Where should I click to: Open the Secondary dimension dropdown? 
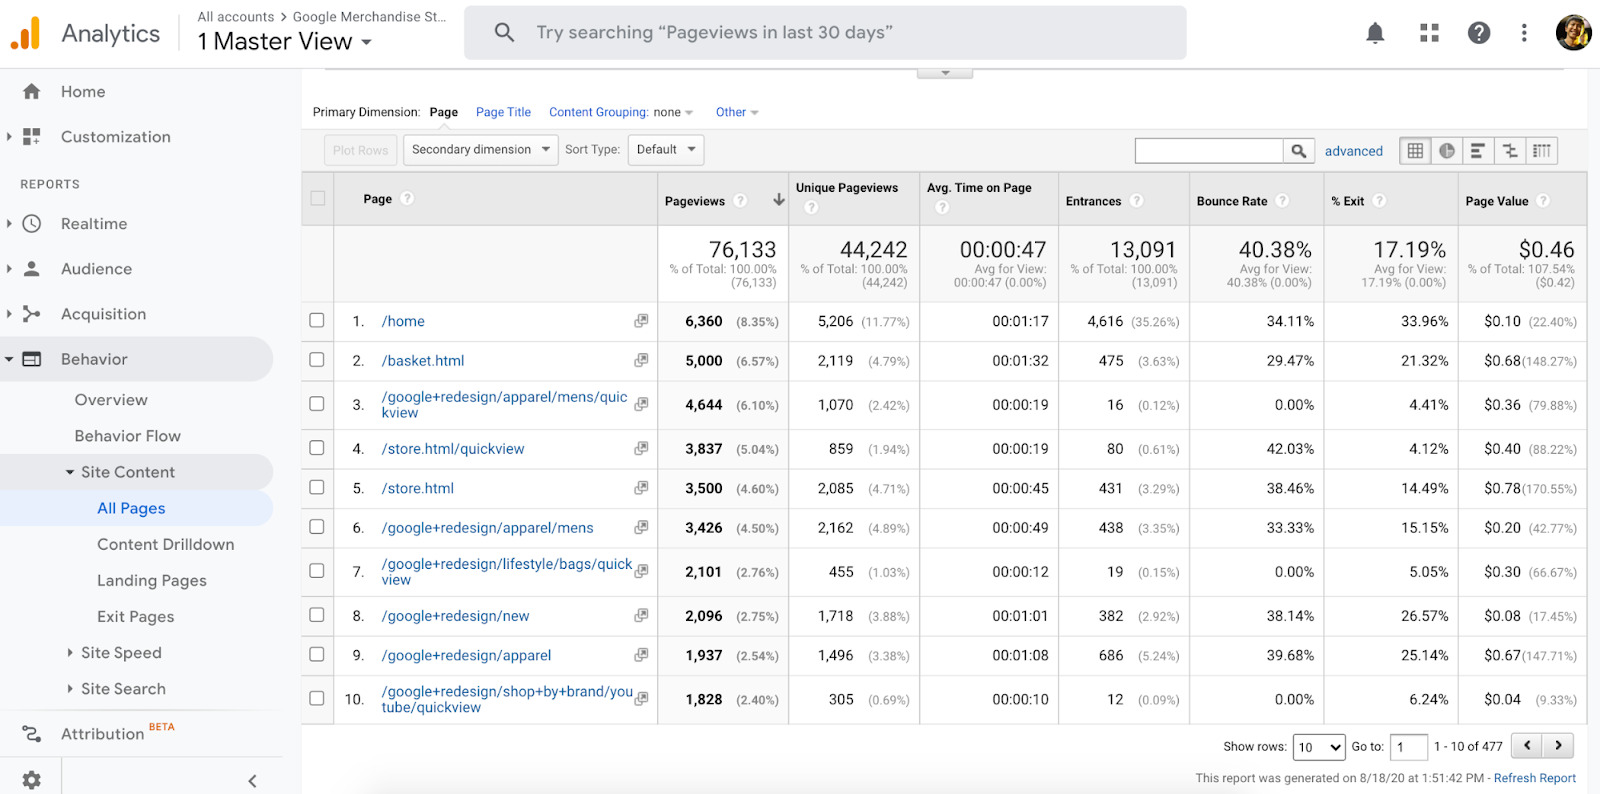[x=481, y=150]
